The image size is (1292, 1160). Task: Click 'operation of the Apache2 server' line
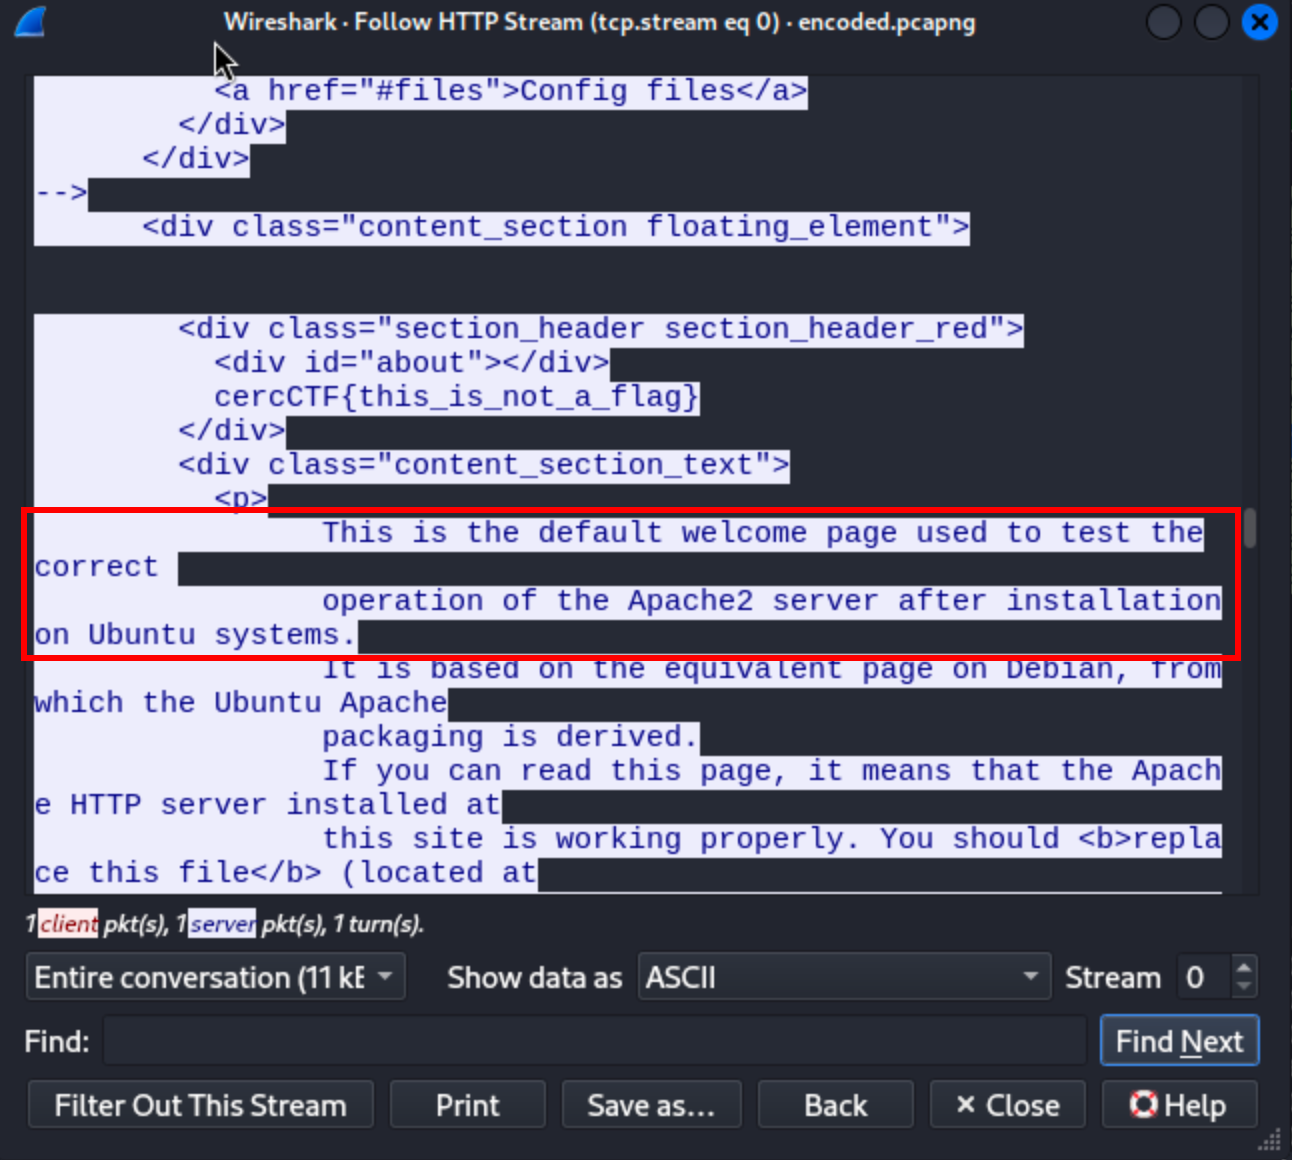[x=771, y=601]
